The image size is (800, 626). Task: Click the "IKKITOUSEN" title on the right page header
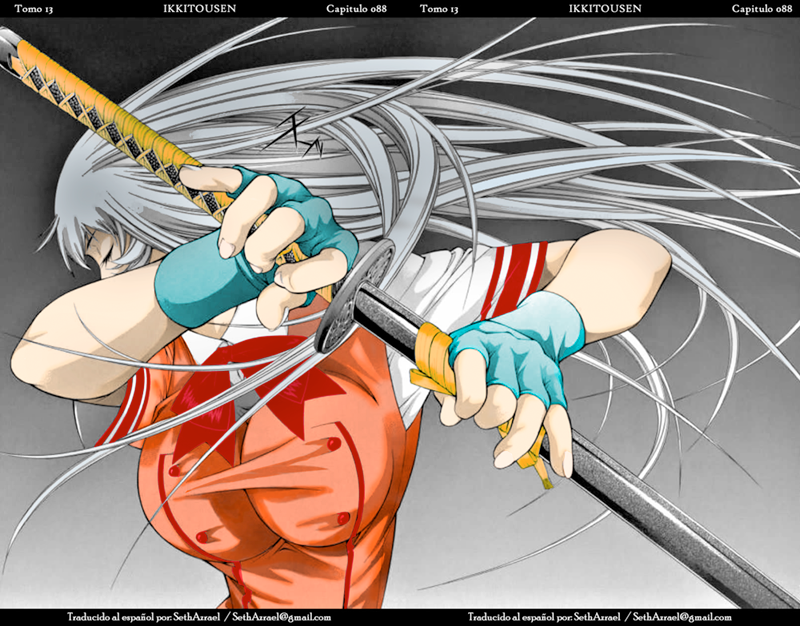pos(605,9)
